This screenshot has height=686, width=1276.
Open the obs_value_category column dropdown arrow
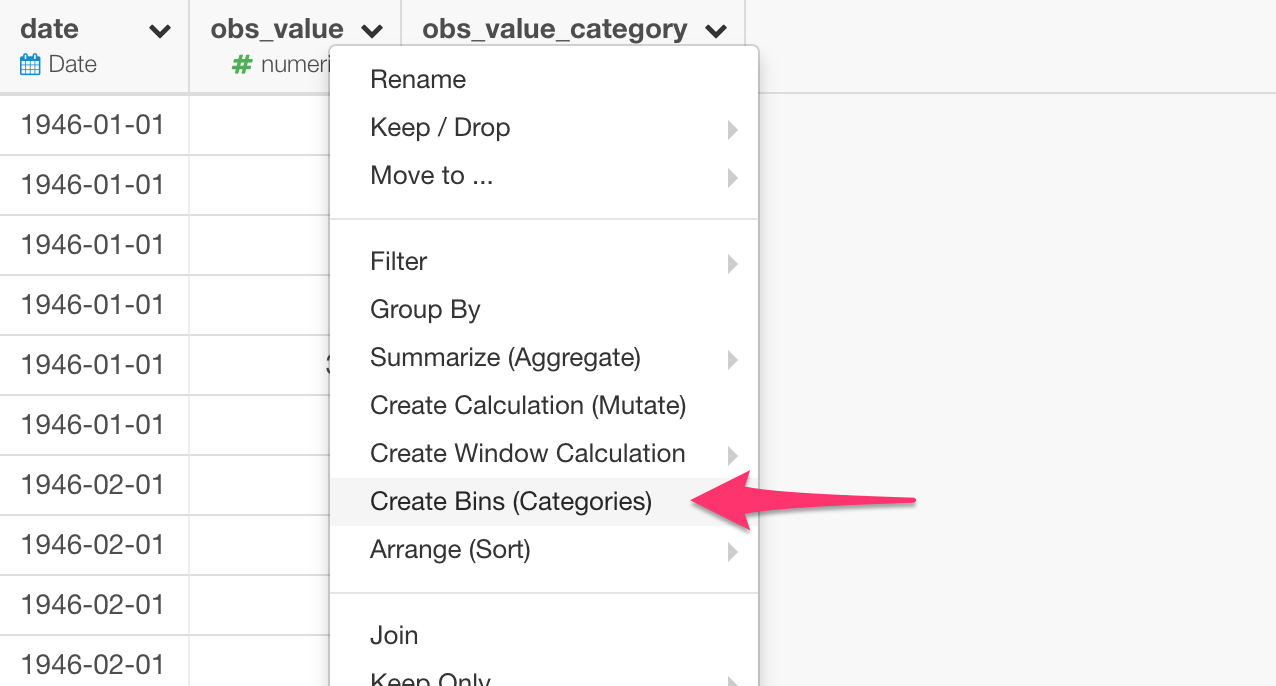tap(716, 32)
